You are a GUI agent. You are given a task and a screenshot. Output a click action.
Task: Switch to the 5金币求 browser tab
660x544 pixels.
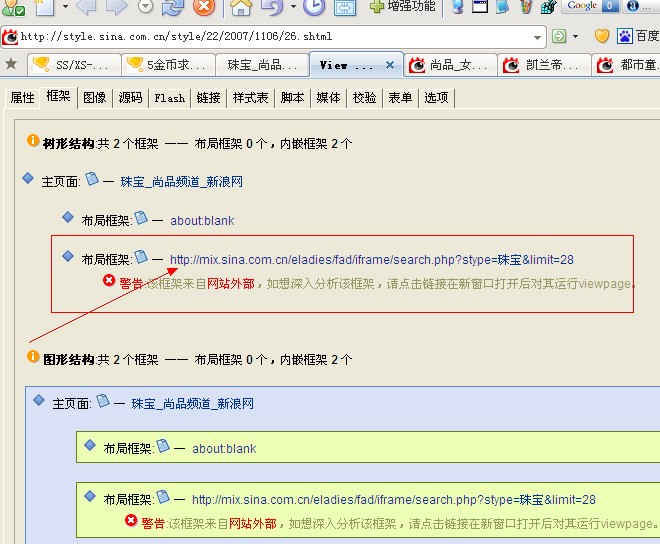pyautogui.click(x=168, y=65)
